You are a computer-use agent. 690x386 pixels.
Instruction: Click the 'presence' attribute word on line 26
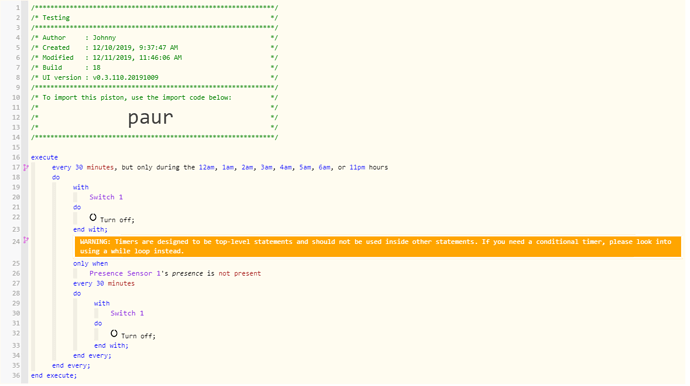pos(187,273)
